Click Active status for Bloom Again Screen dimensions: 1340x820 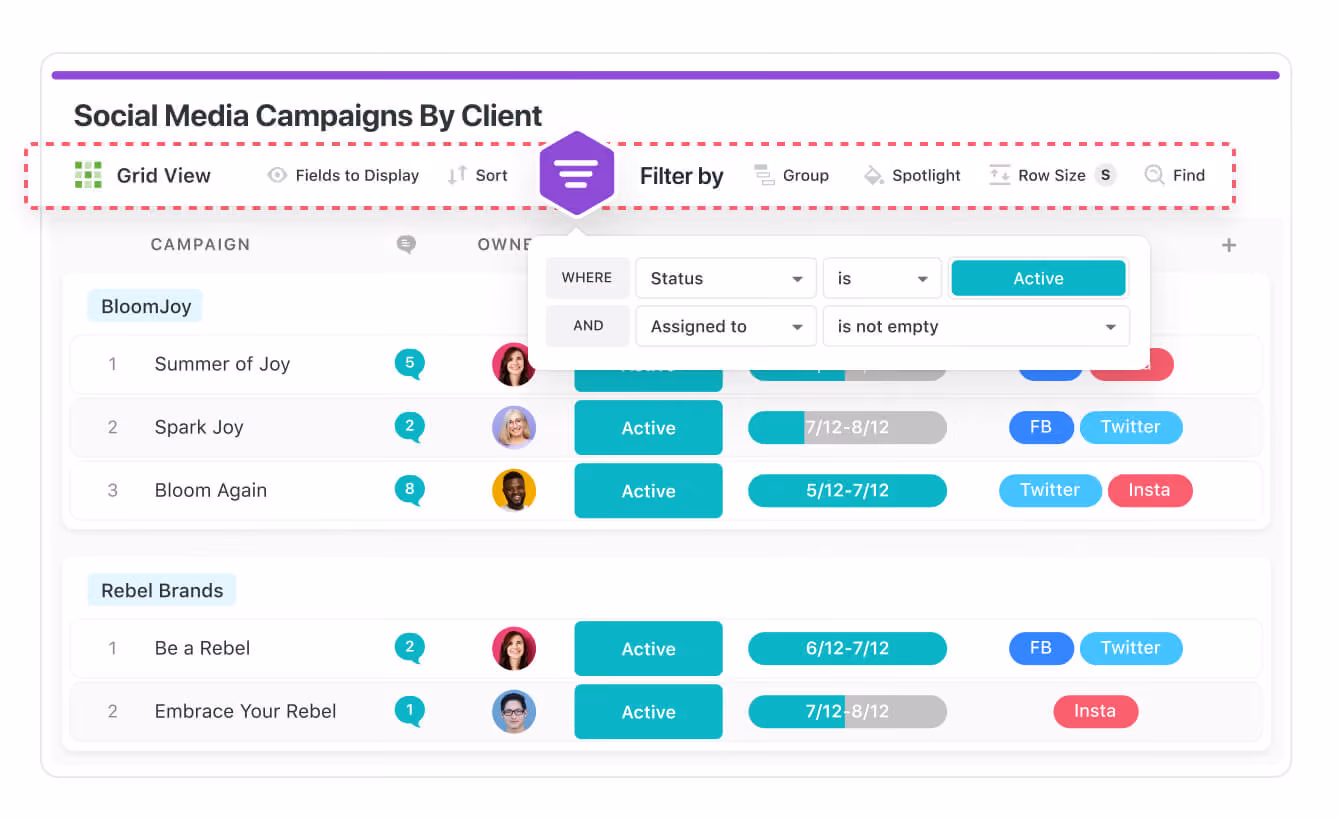(x=648, y=491)
